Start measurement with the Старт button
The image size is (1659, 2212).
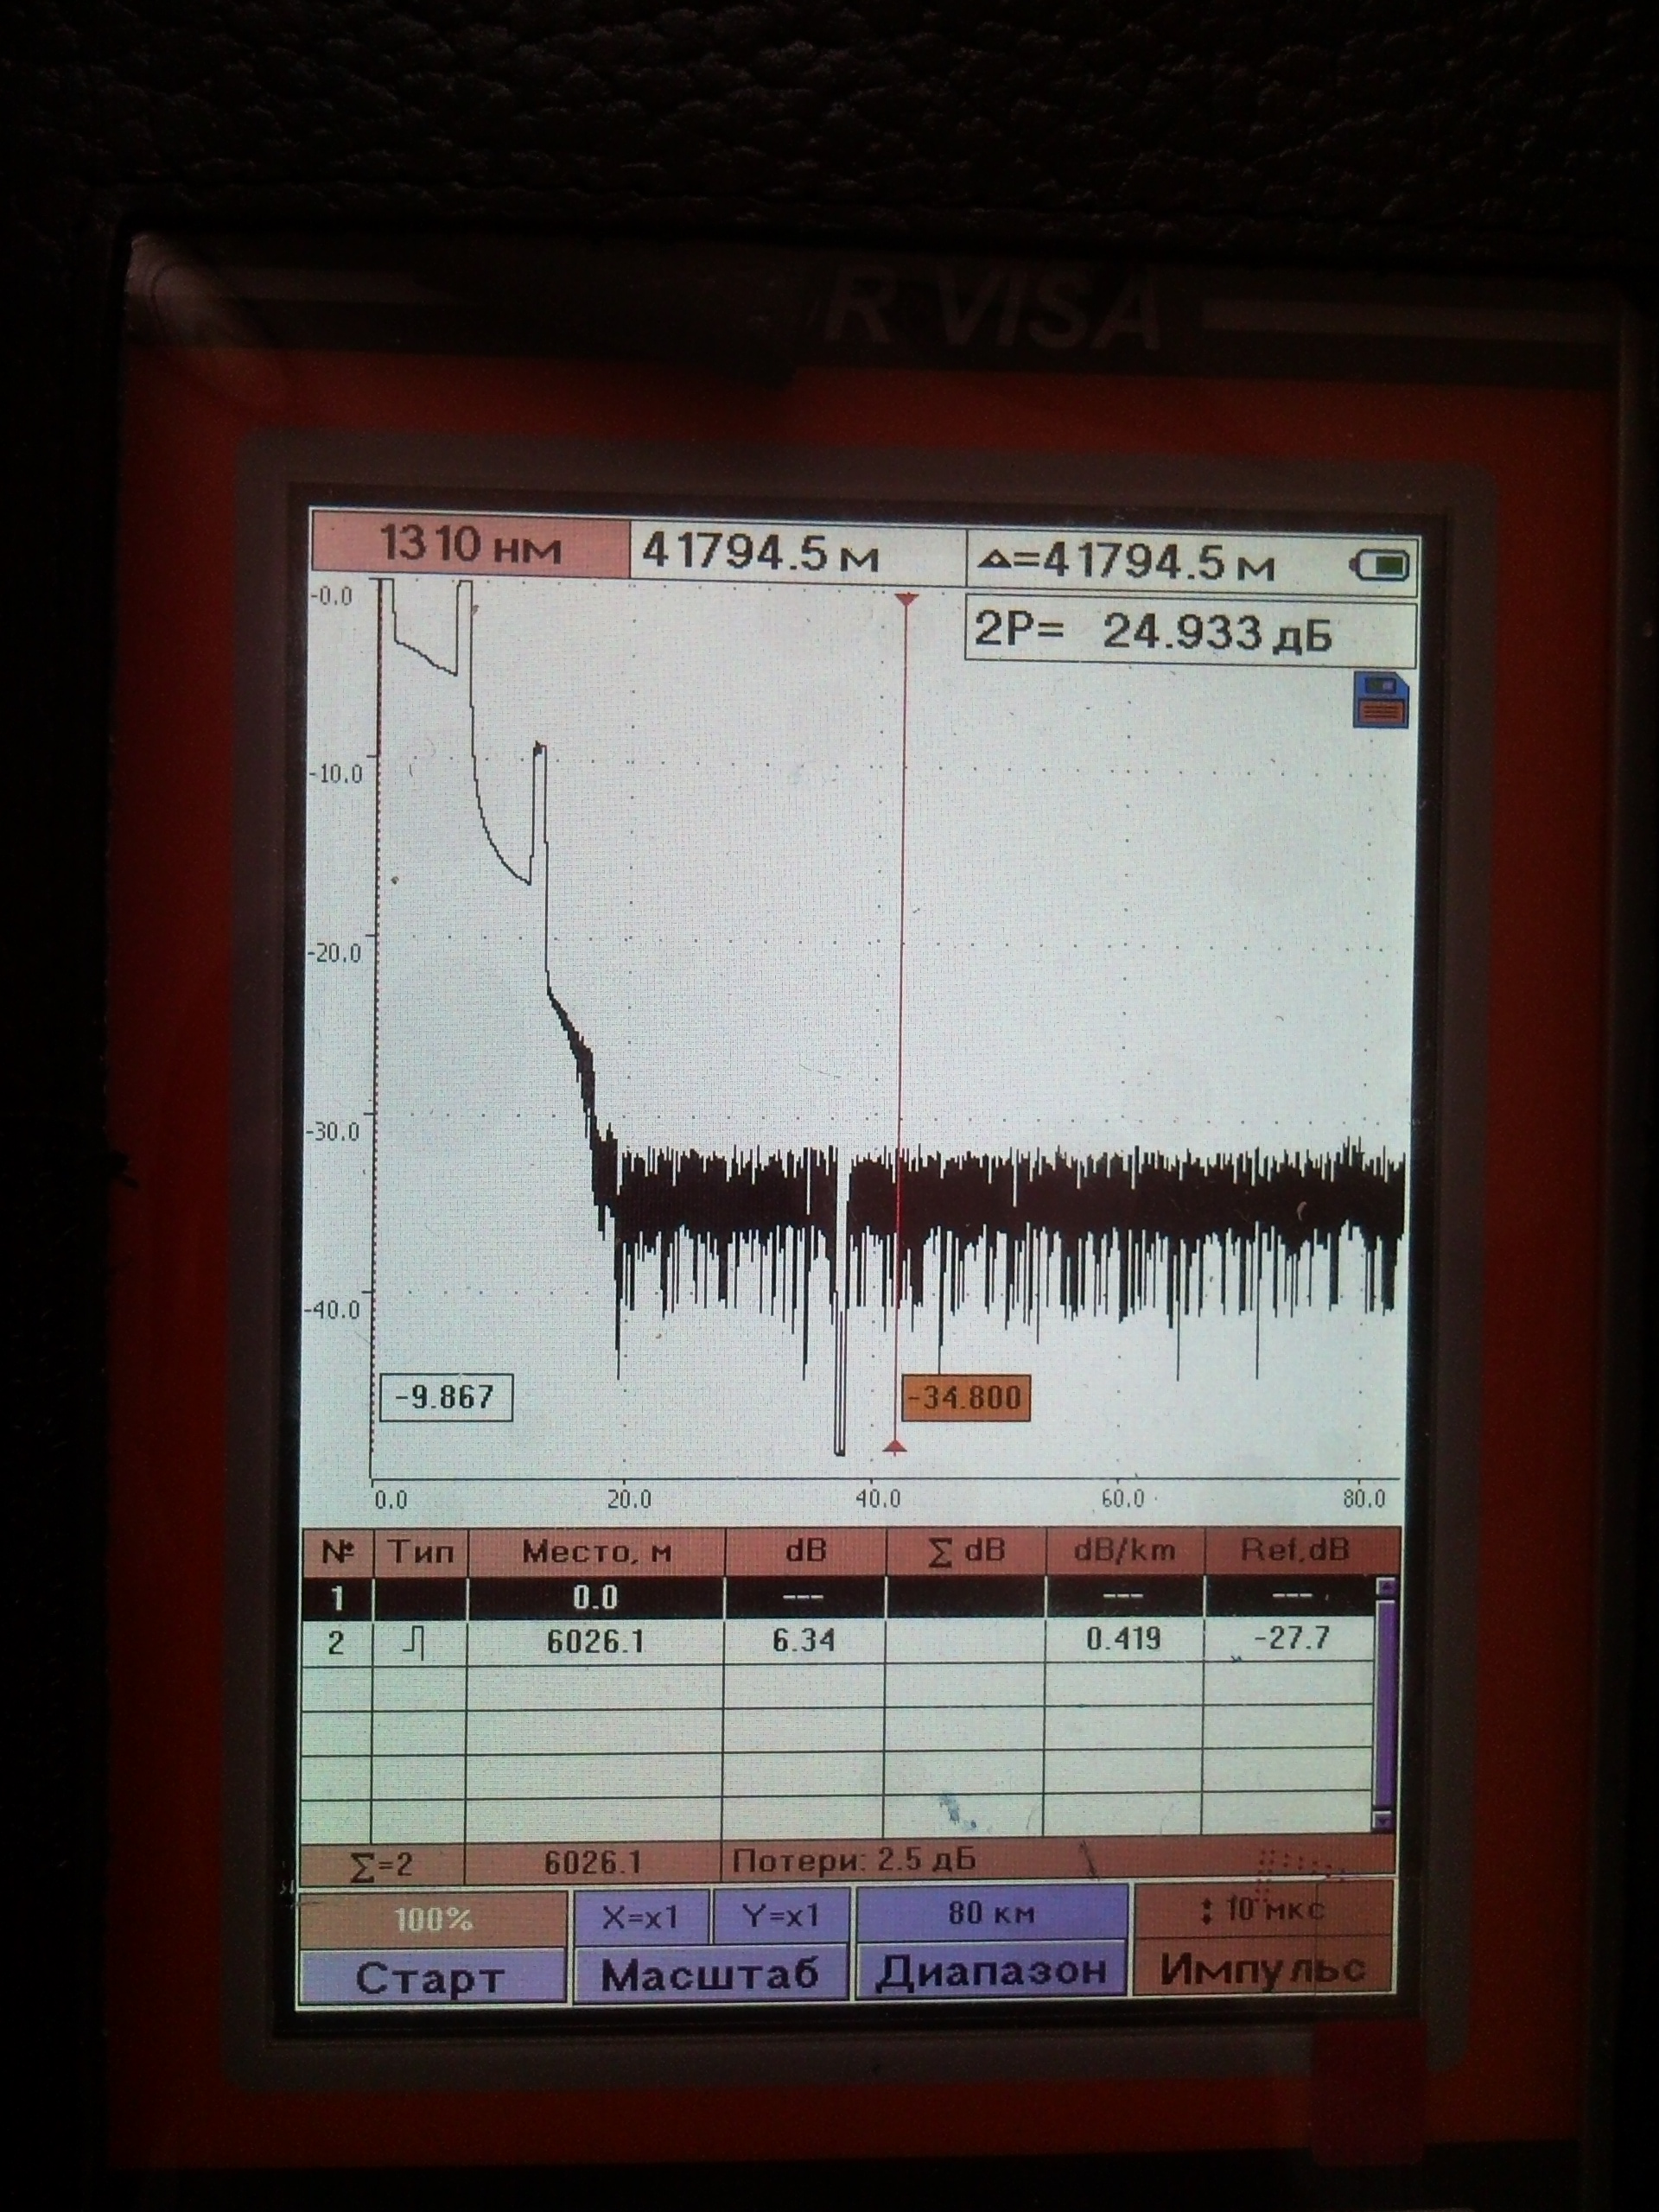coord(431,1976)
